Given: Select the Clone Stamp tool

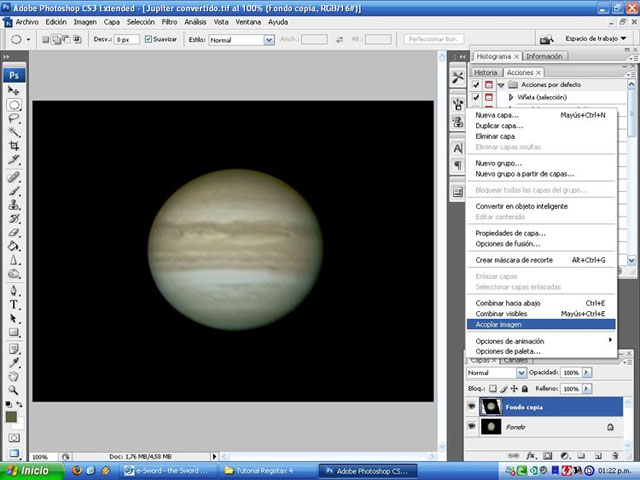Looking at the screenshot, I should coord(14,204).
